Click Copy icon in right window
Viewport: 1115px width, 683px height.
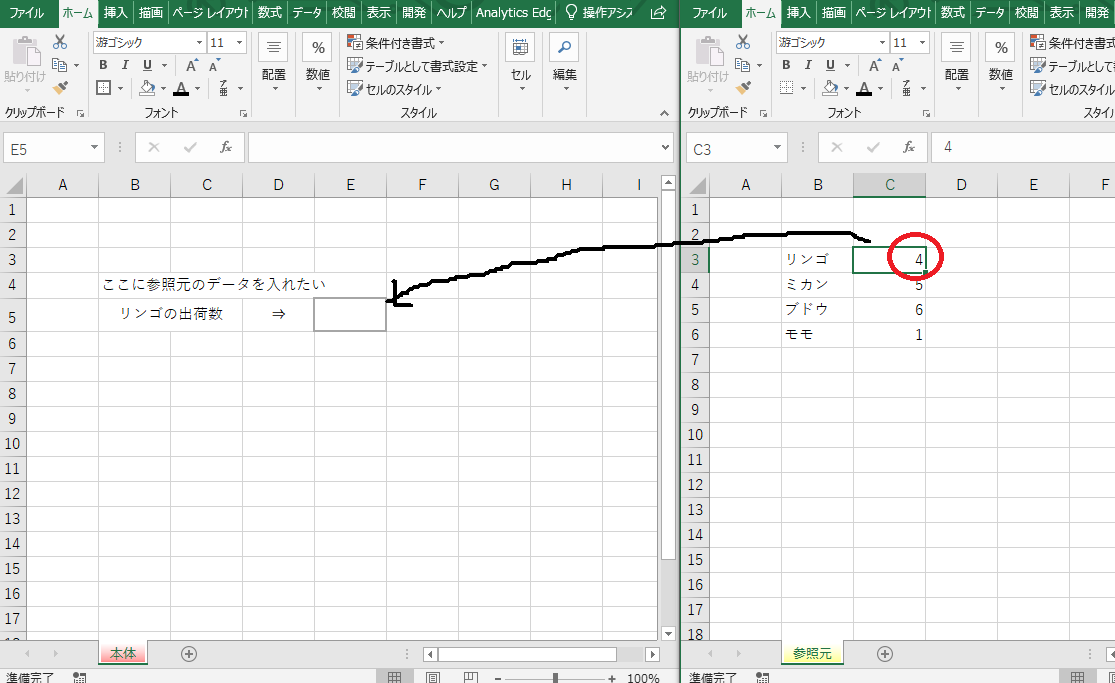[x=742, y=65]
